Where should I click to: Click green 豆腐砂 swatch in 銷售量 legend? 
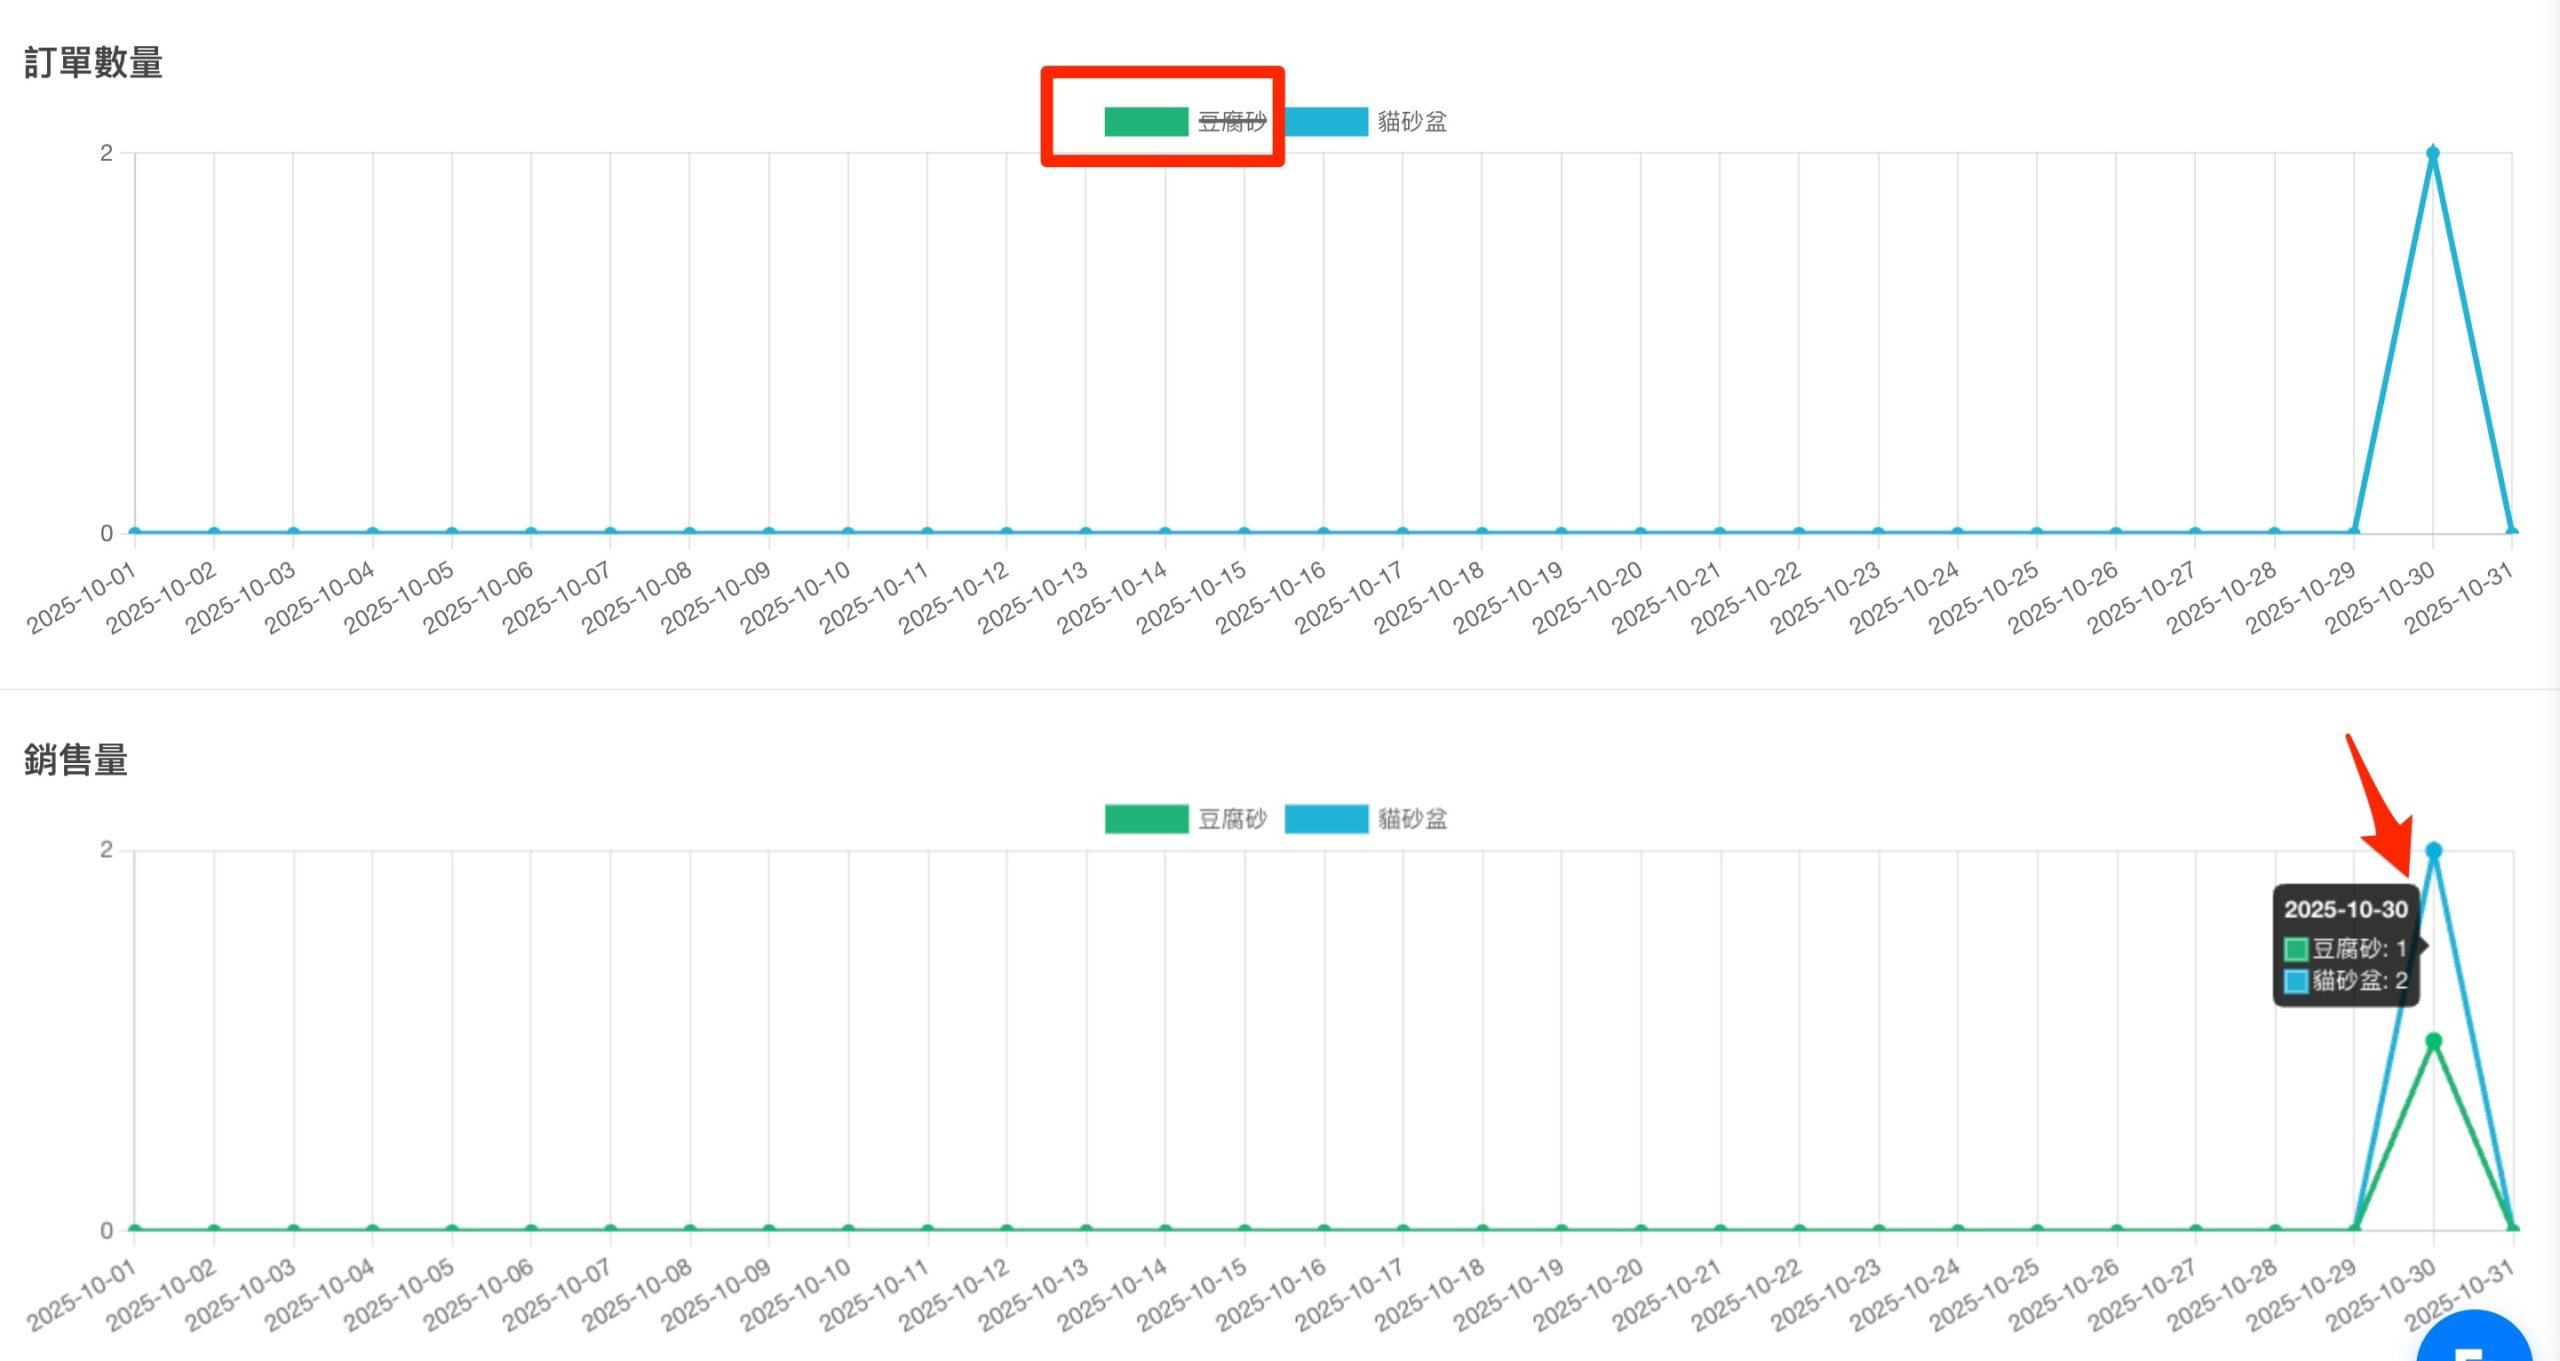coord(1146,819)
